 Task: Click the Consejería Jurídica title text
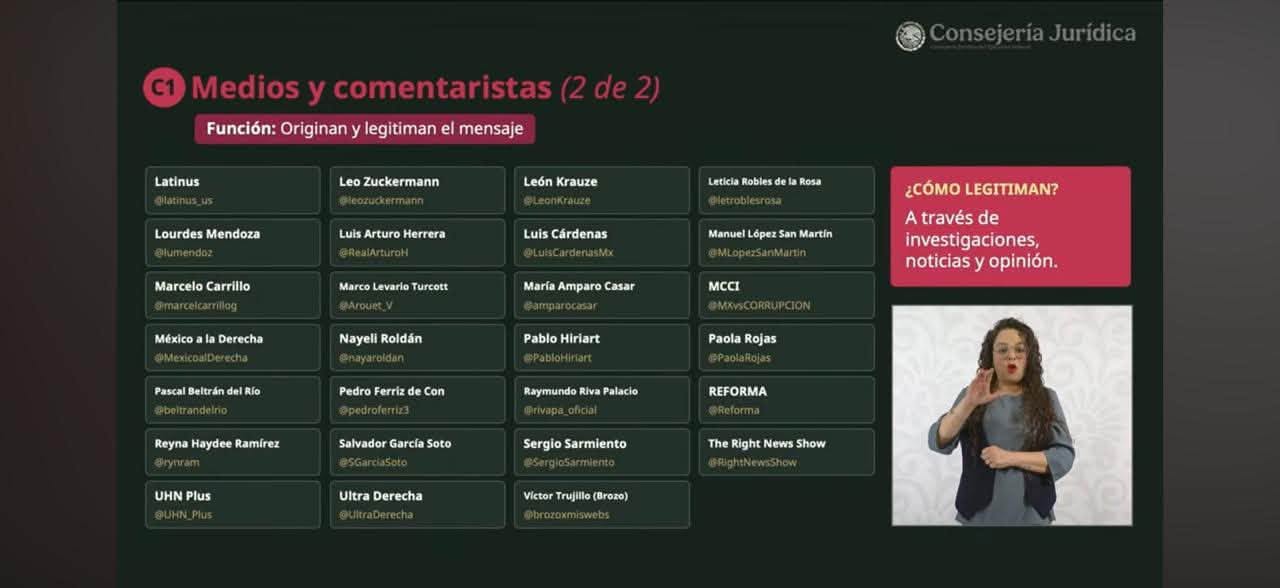[1033, 33]
